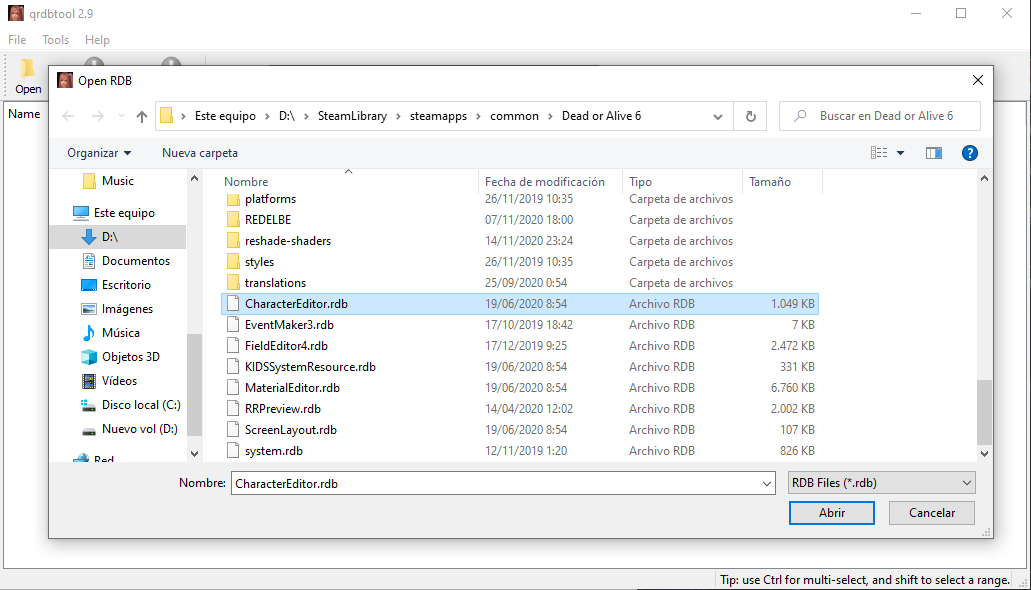The width and height of the screenshot is (1031, 590).
Task: Click the Cancelar button
Action: [932, 512]
